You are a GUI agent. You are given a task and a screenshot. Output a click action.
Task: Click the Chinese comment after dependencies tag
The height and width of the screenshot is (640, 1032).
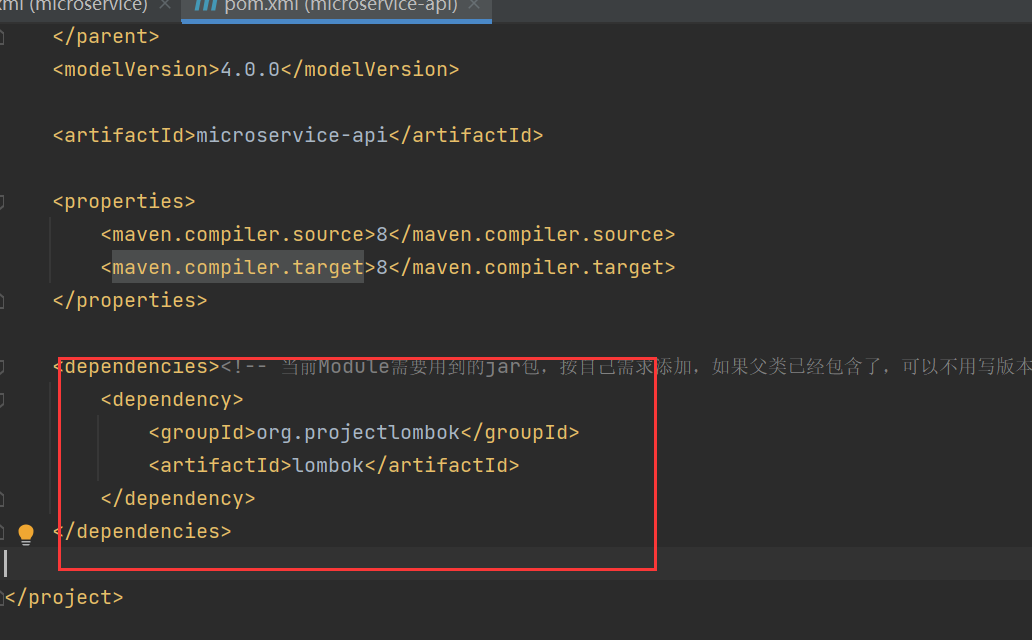[x=626, y=367]
